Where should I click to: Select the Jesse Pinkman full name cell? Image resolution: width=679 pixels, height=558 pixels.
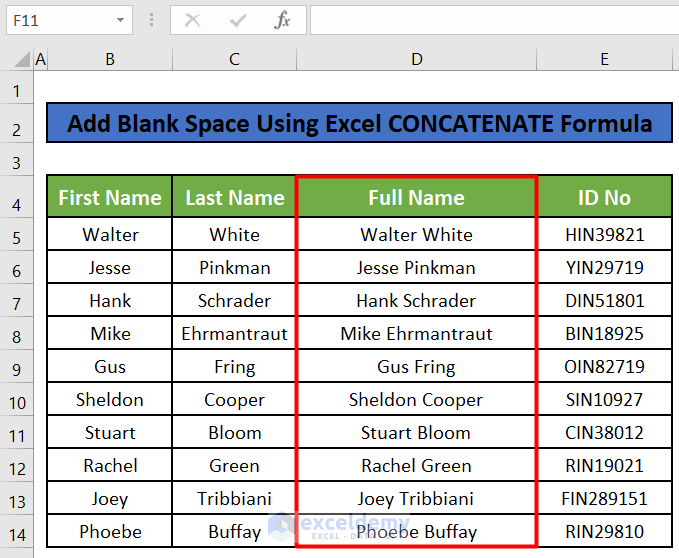[417, 267]
